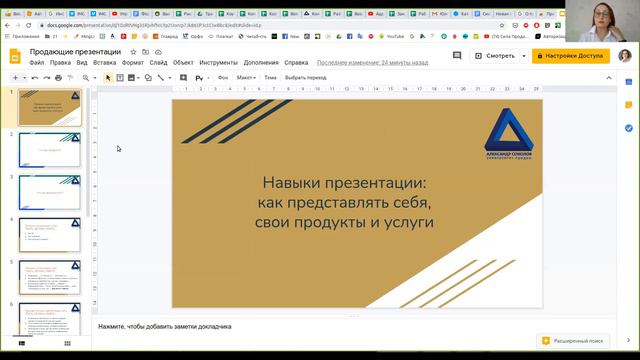Add a comment from toolbar
This screenshot has height=360, width=640.
tap(183, 78)
